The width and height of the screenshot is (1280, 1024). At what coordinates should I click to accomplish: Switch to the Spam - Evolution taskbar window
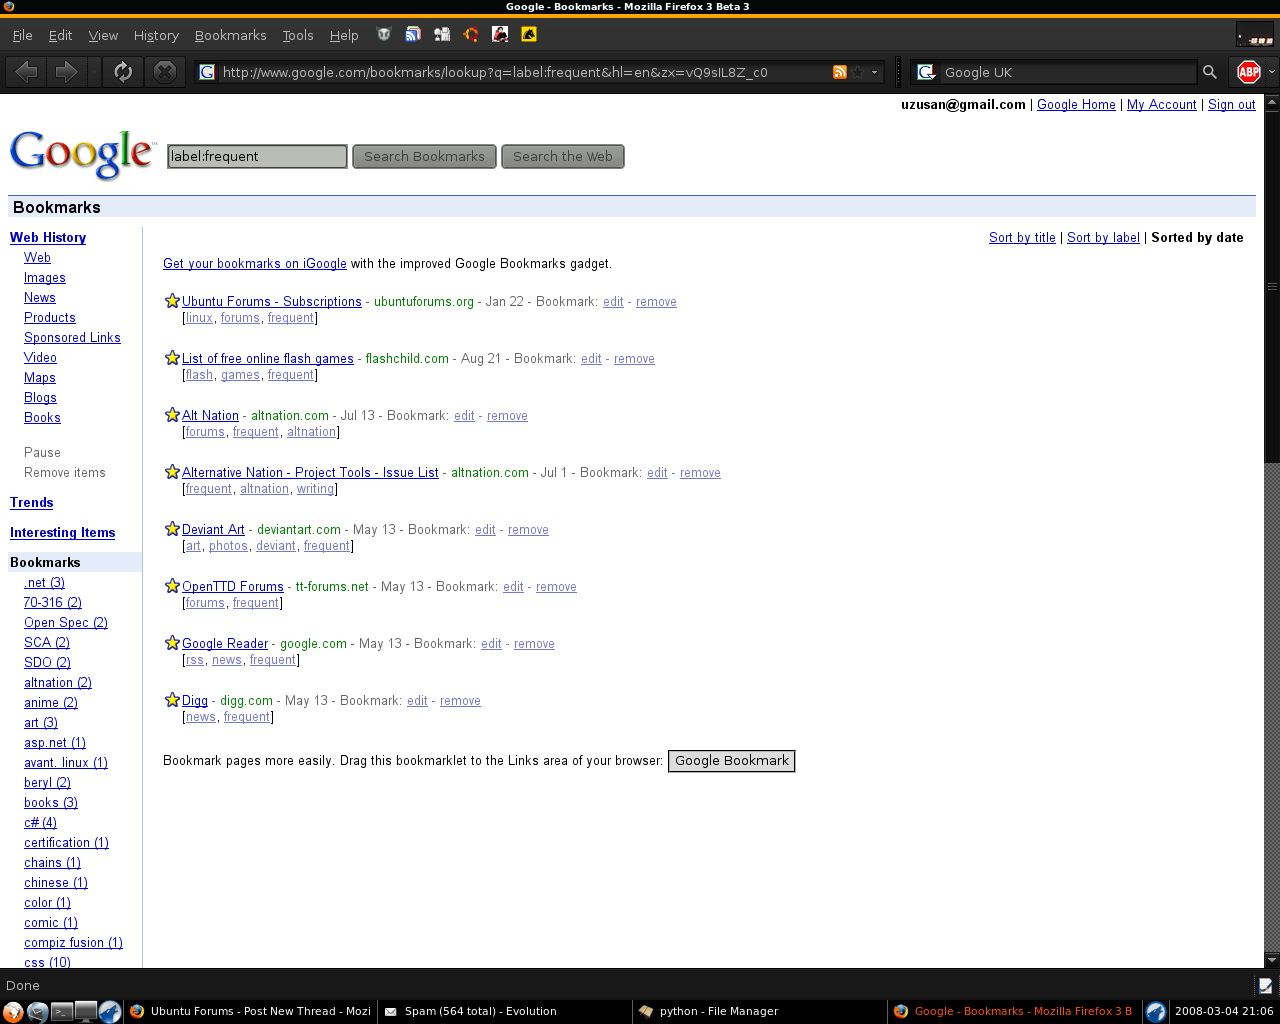point(505,1011)
